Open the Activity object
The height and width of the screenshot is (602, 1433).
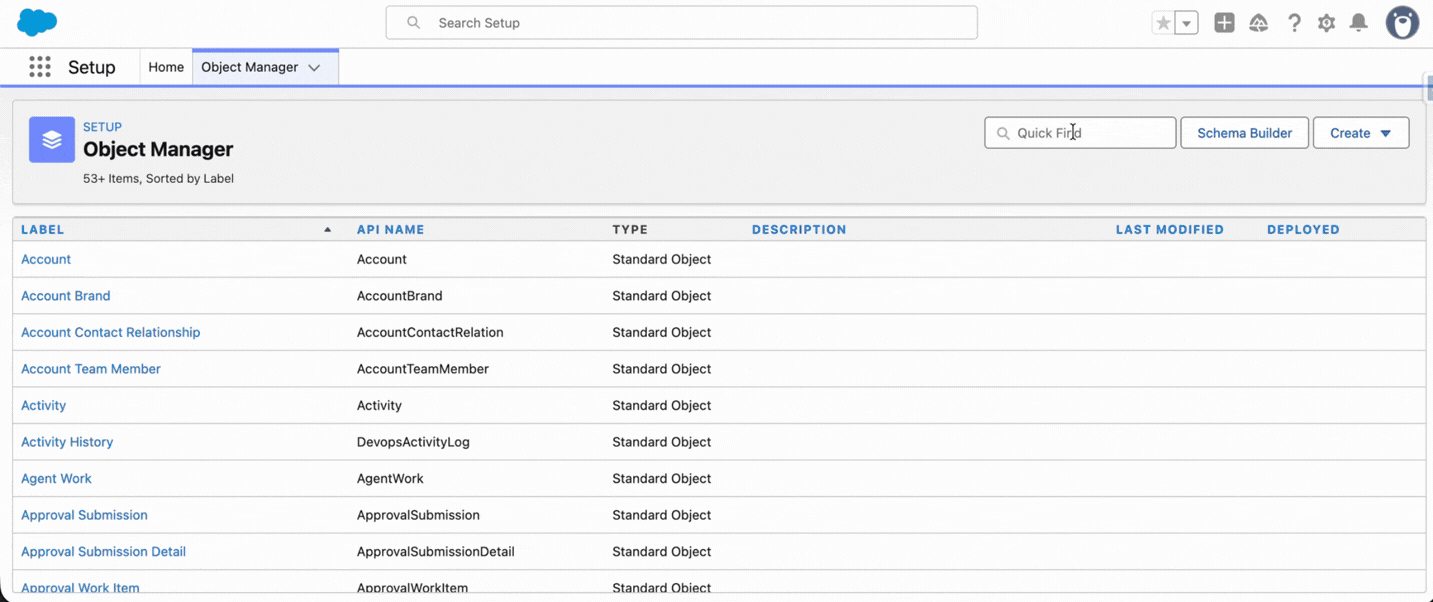click(x=44, y=405)
